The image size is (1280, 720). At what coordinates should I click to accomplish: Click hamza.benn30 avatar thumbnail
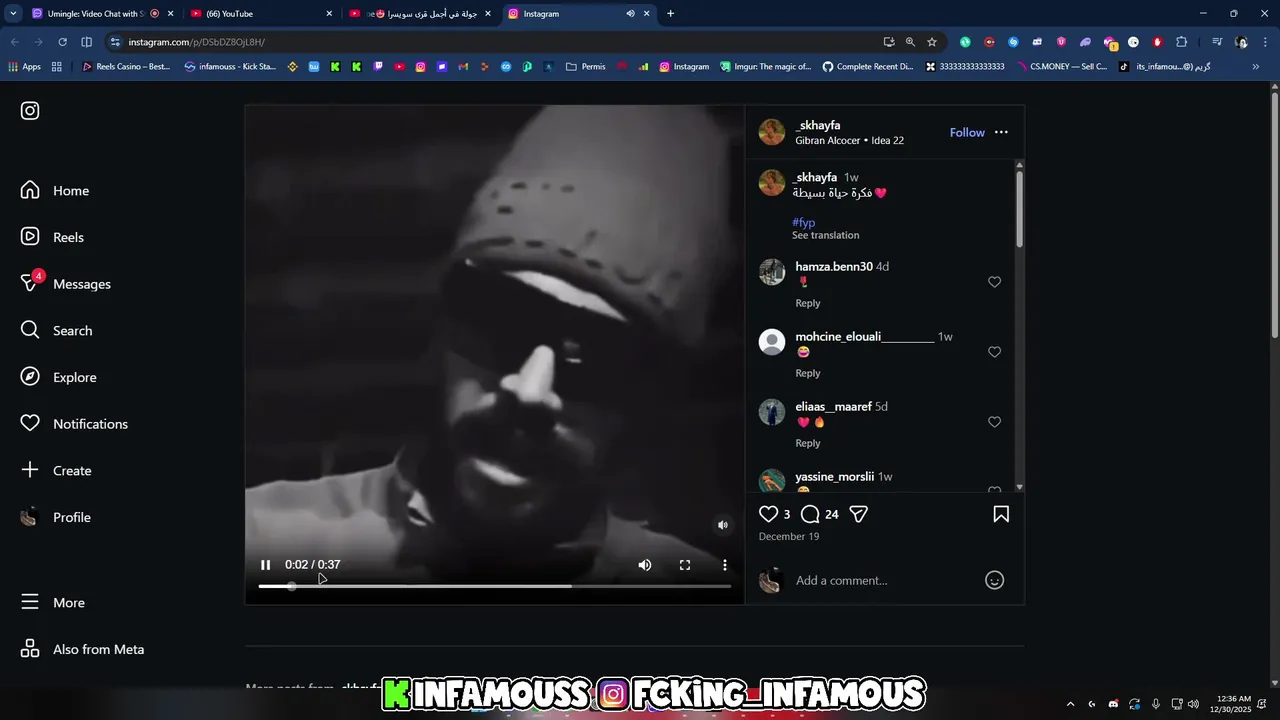(x=772, y=272)
